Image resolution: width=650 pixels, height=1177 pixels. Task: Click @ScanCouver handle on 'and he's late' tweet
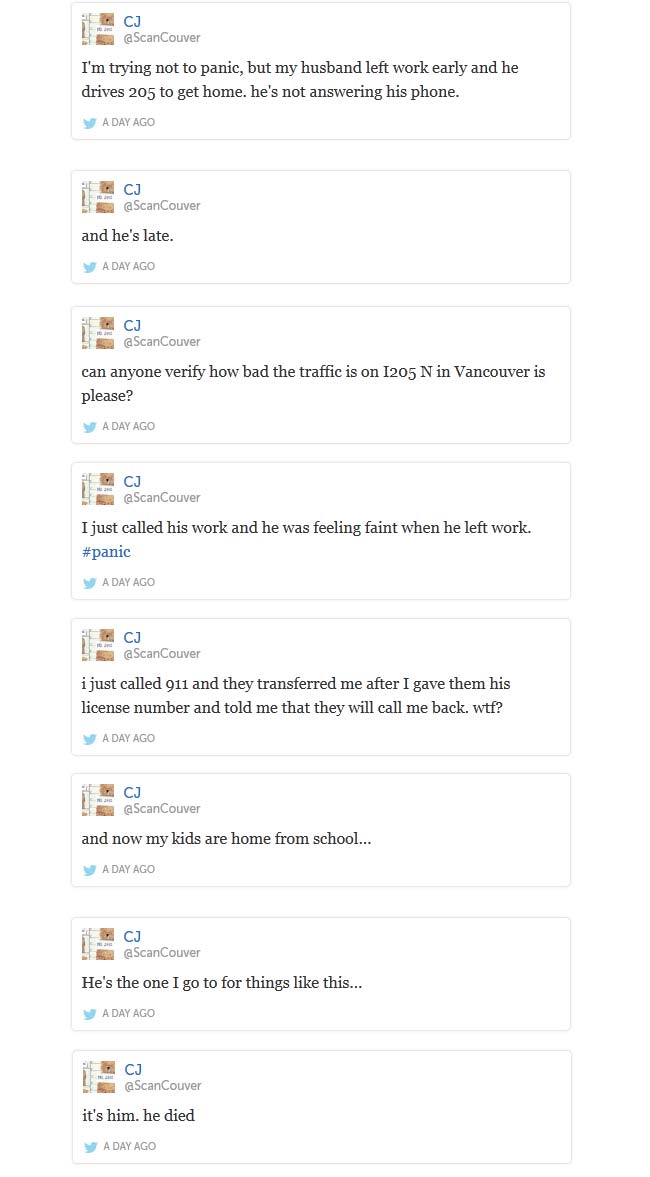pyautogui.click(x=162, y=206)
